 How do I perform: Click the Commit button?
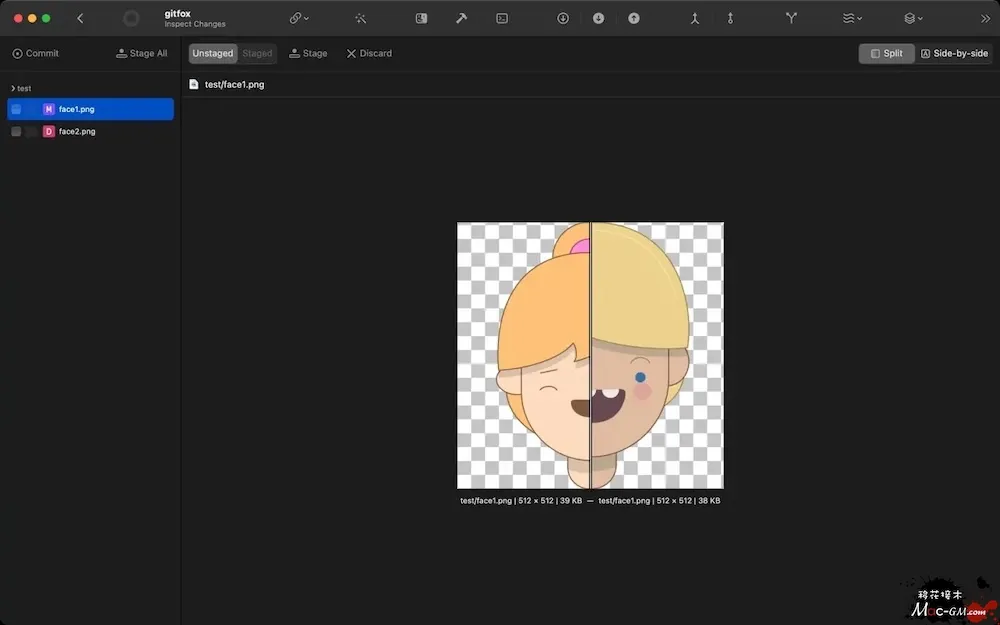tap(36, 54)
